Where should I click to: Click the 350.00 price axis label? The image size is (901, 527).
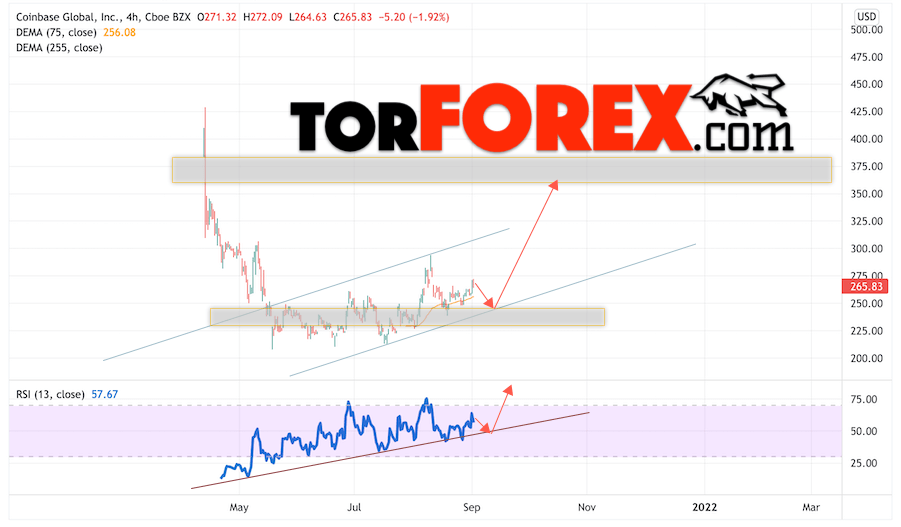[x=867, y=194]
